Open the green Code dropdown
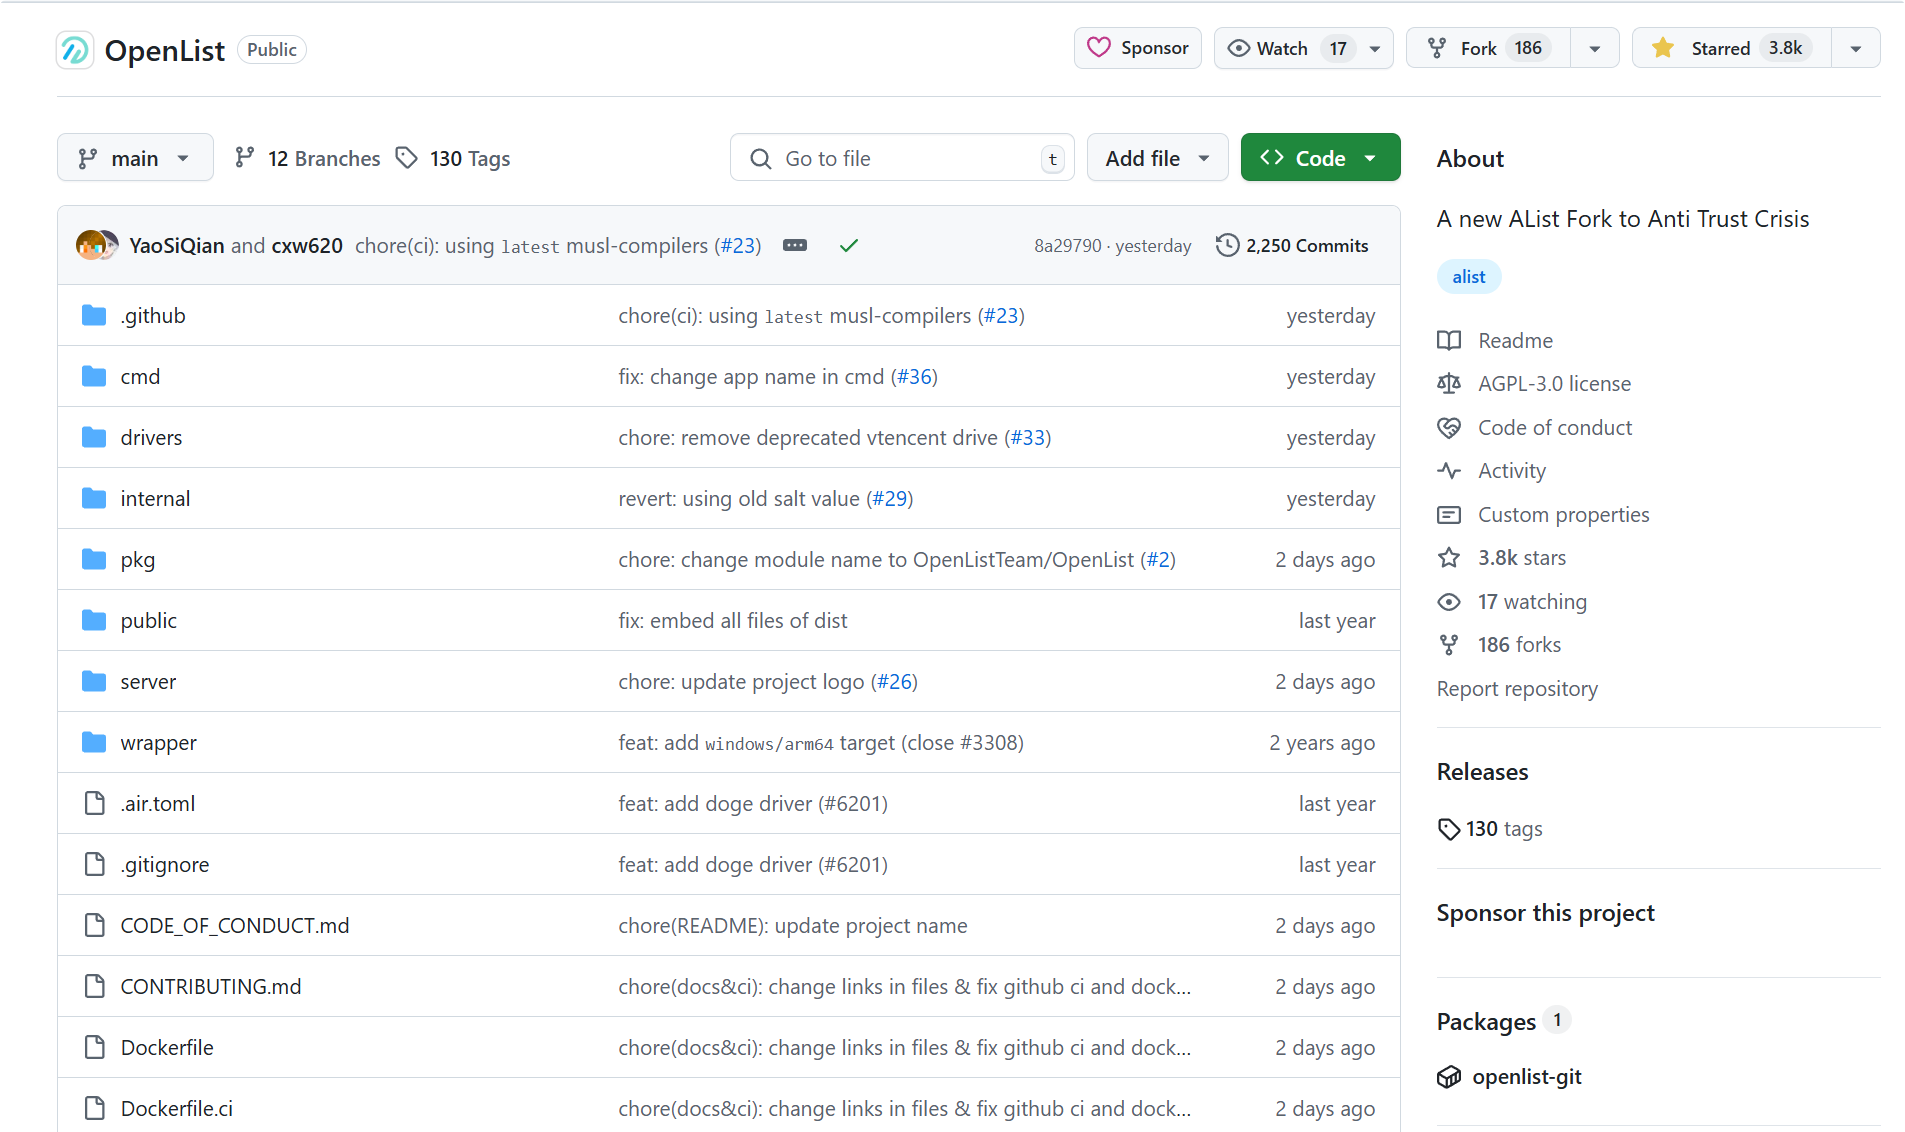The height and width of the screenshot is (1132, 1905). coord(1320,158)
